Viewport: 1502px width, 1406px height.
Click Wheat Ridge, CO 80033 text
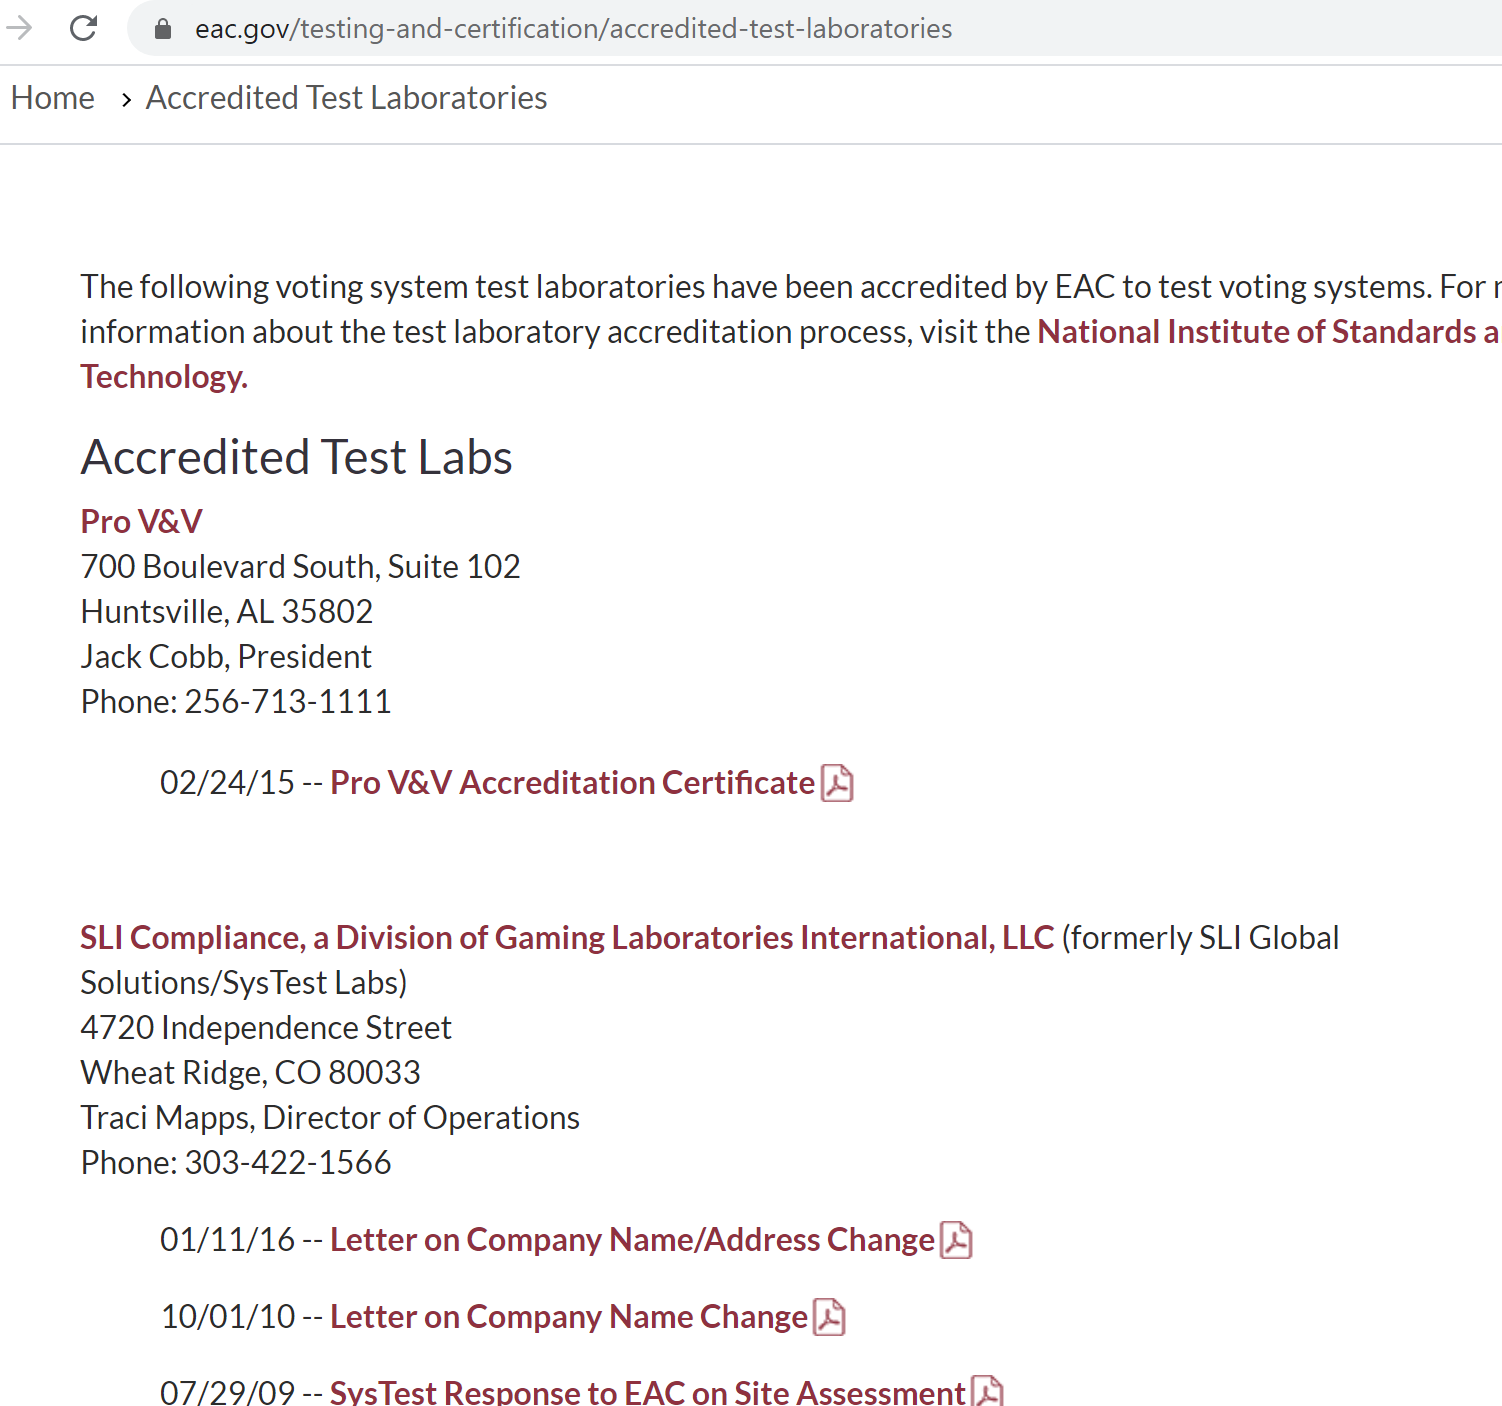pyautogui.click(x=251, y=1073)
